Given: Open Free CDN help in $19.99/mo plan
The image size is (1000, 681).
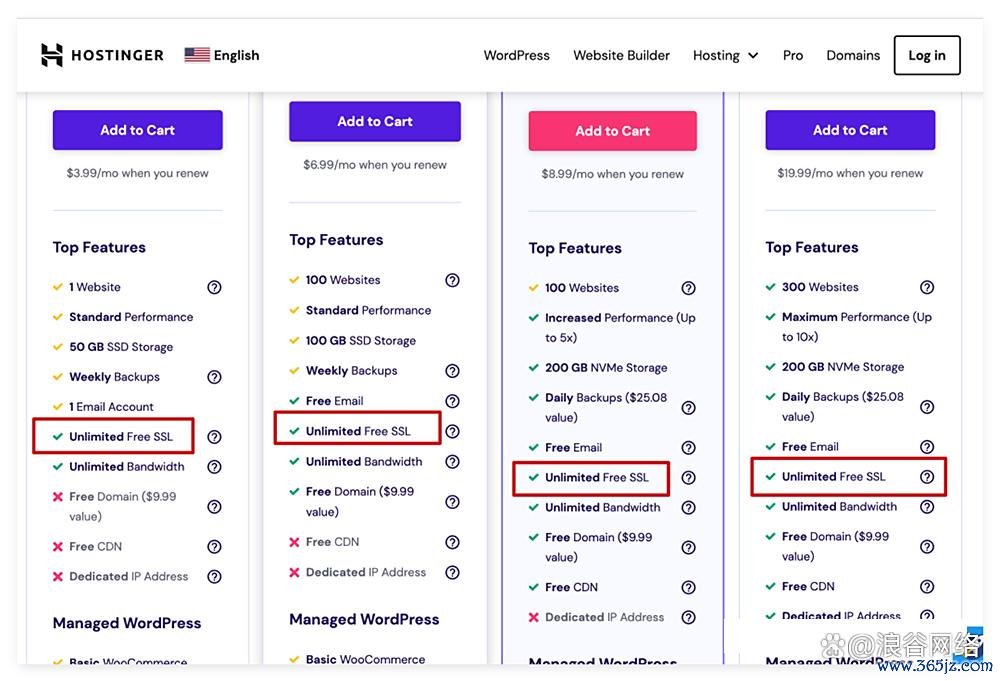Looking at the screenshot, I should tap(927, 587).
